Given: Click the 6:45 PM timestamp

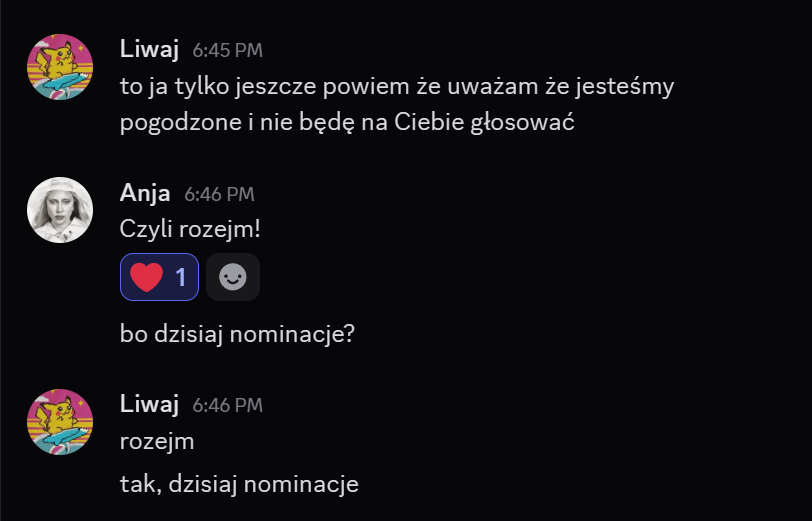Looking at the screenshot, I should pyautogui.click(x=228, y=51).
